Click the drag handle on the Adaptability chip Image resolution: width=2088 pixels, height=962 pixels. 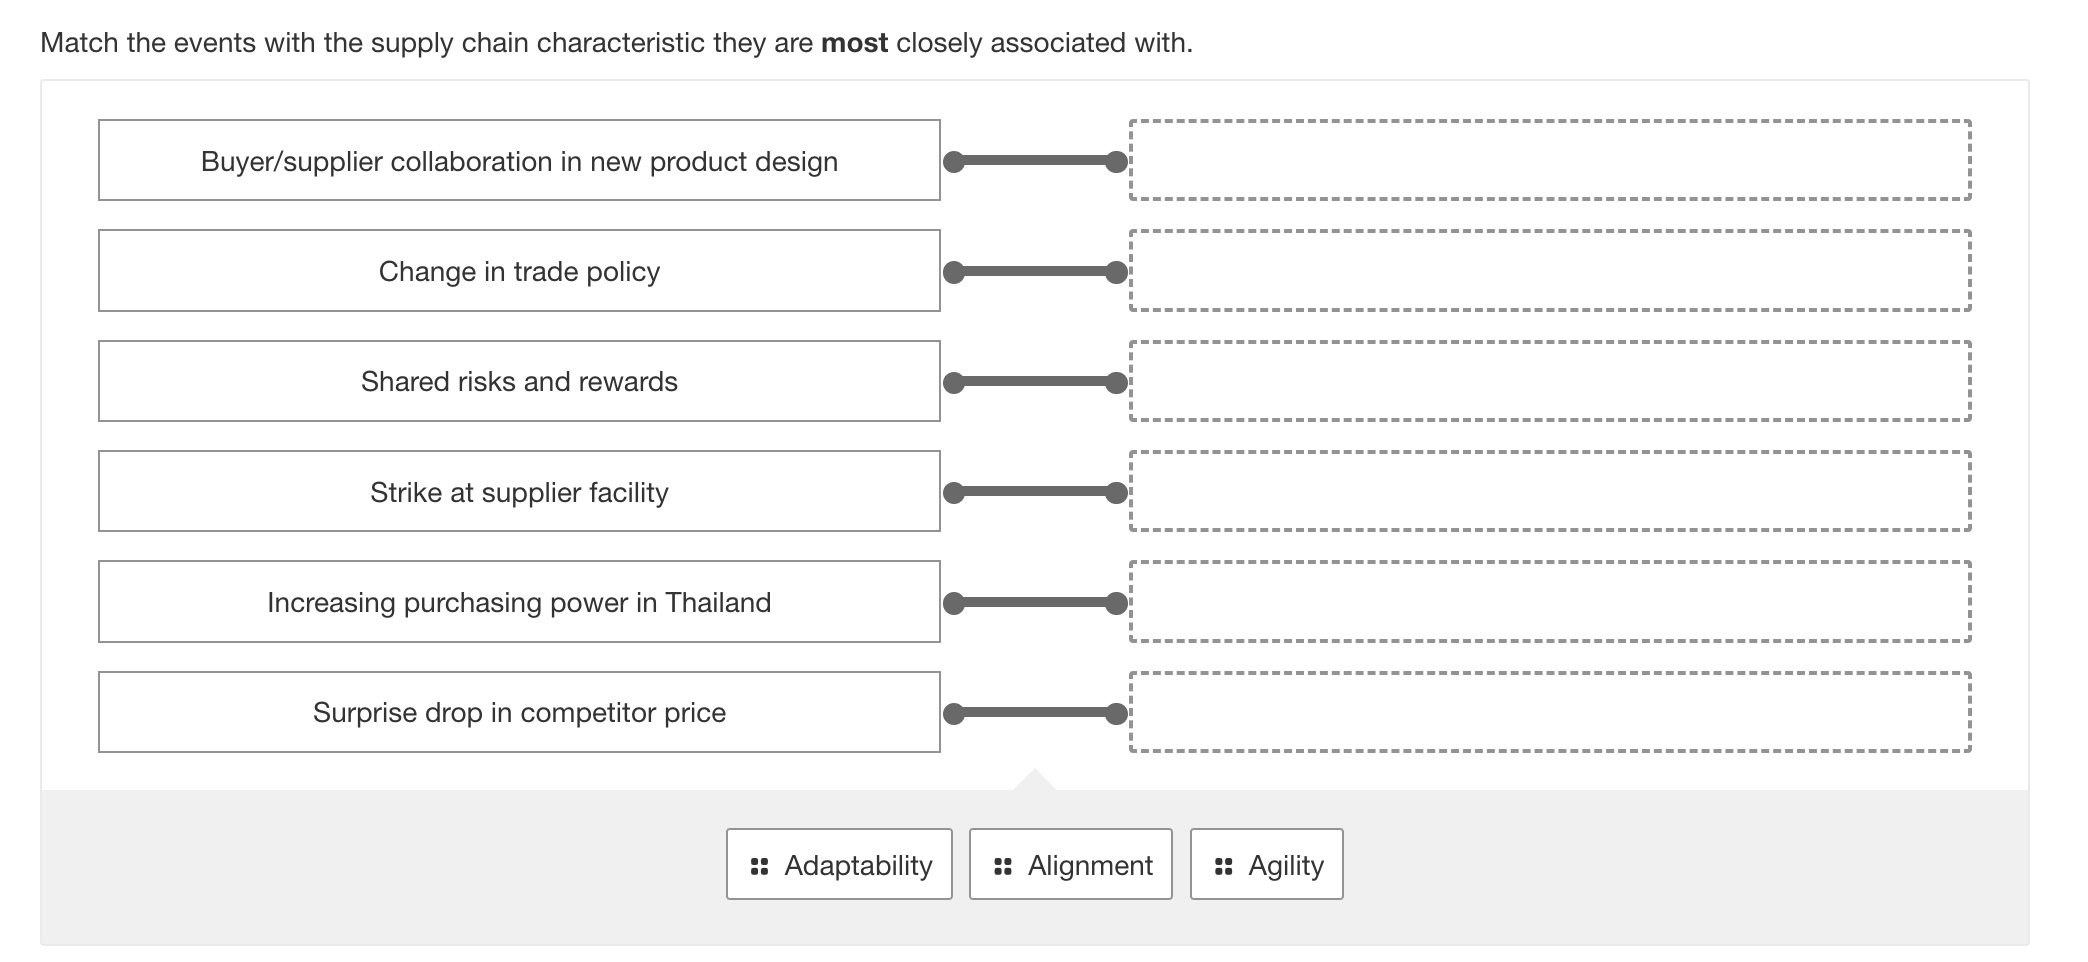pos(761,864)
